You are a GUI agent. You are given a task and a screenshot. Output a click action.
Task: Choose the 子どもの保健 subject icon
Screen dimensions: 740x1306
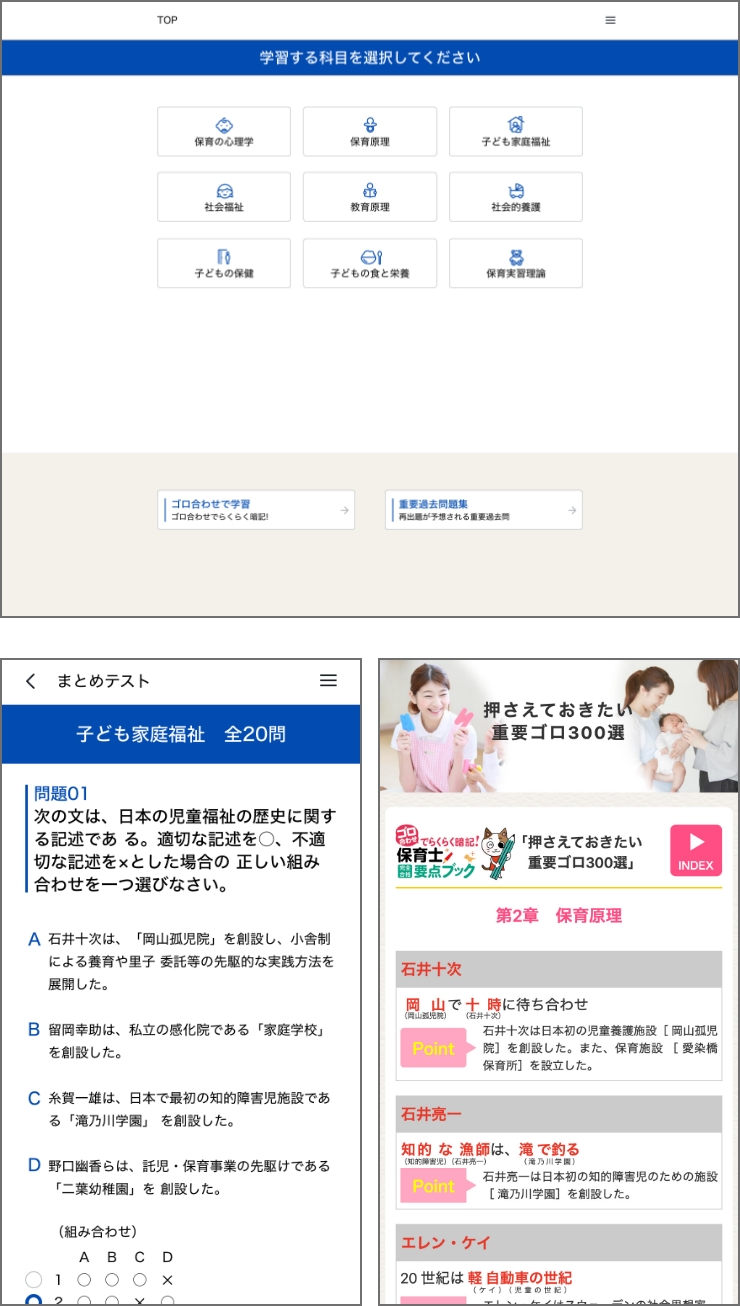click(224, 257)
